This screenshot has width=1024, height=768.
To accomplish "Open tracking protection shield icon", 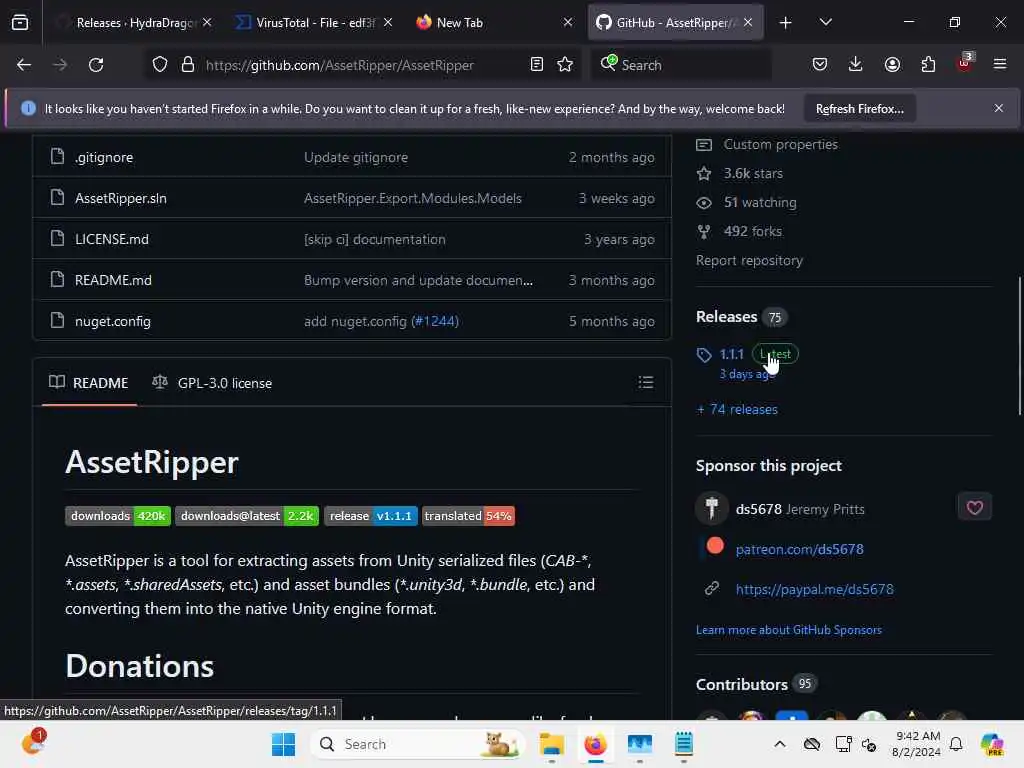I will click(160, 65).
